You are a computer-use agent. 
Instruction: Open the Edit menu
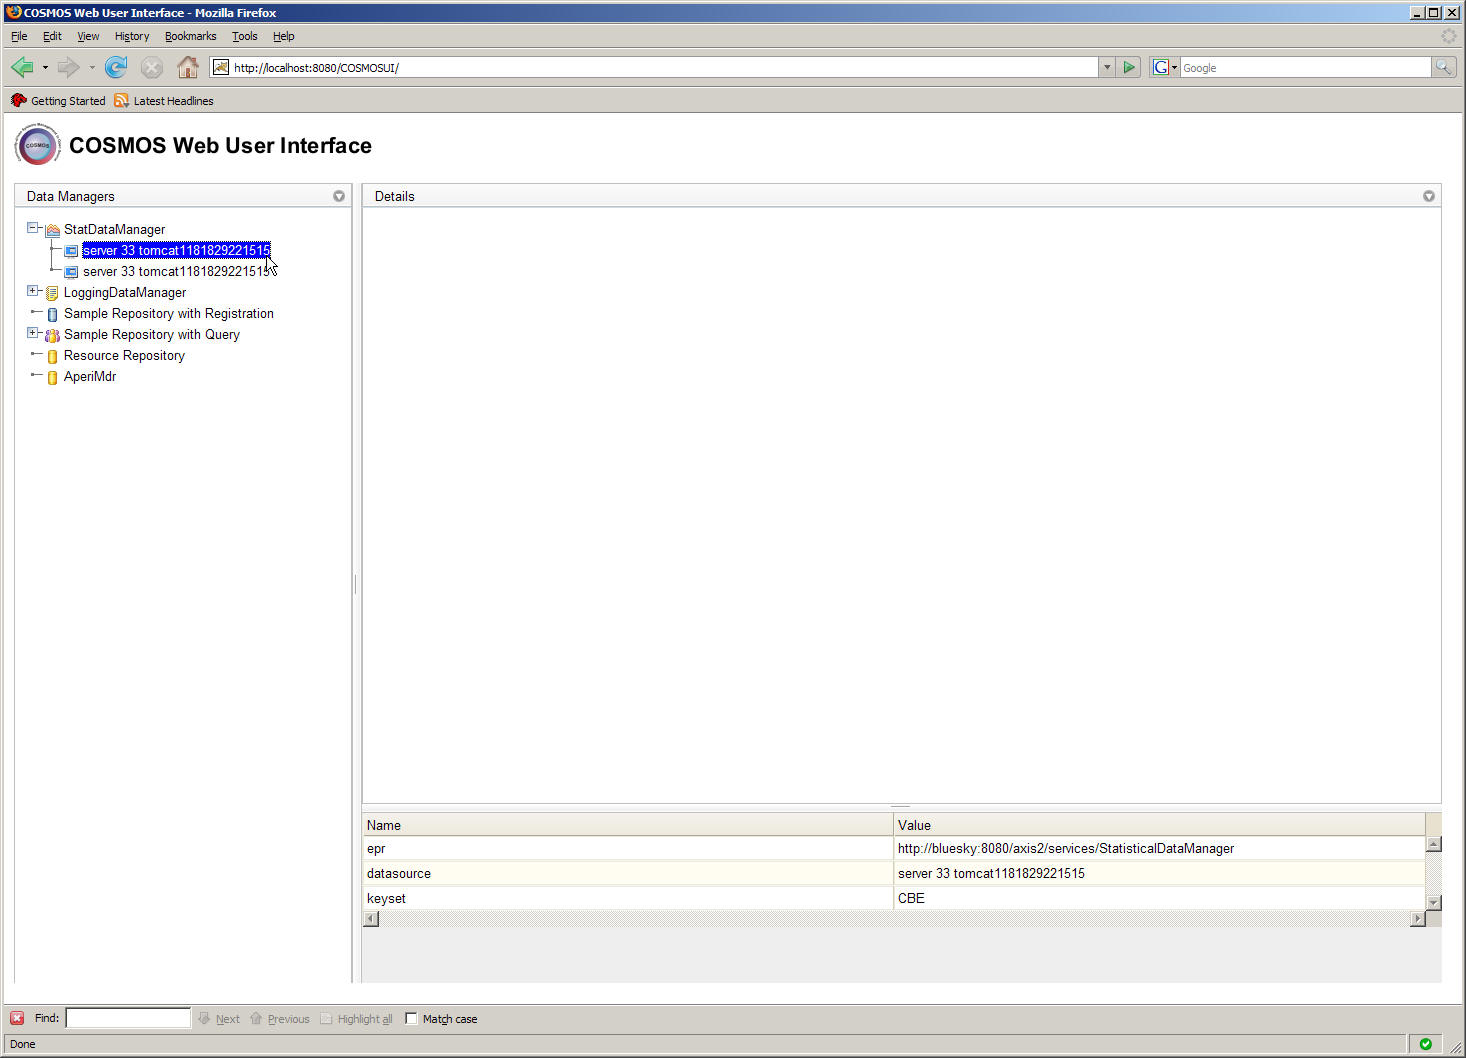(x=52, y=36)
